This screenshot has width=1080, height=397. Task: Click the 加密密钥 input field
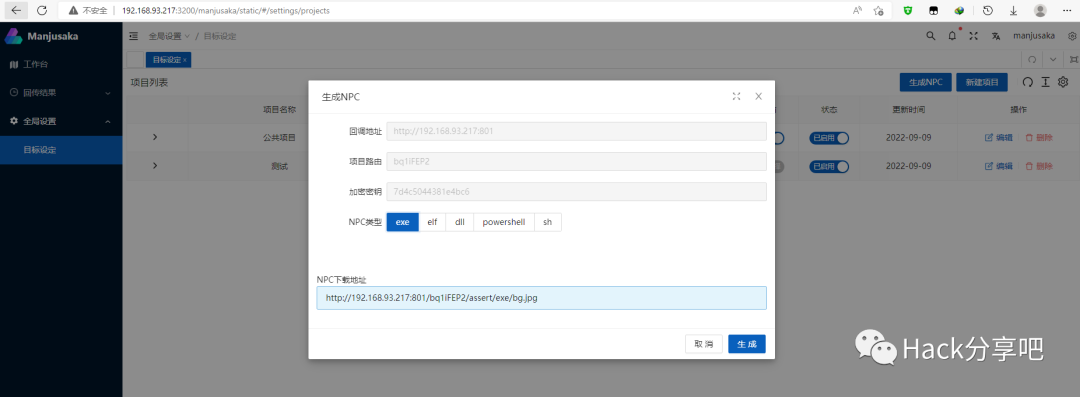click(577, 191)
